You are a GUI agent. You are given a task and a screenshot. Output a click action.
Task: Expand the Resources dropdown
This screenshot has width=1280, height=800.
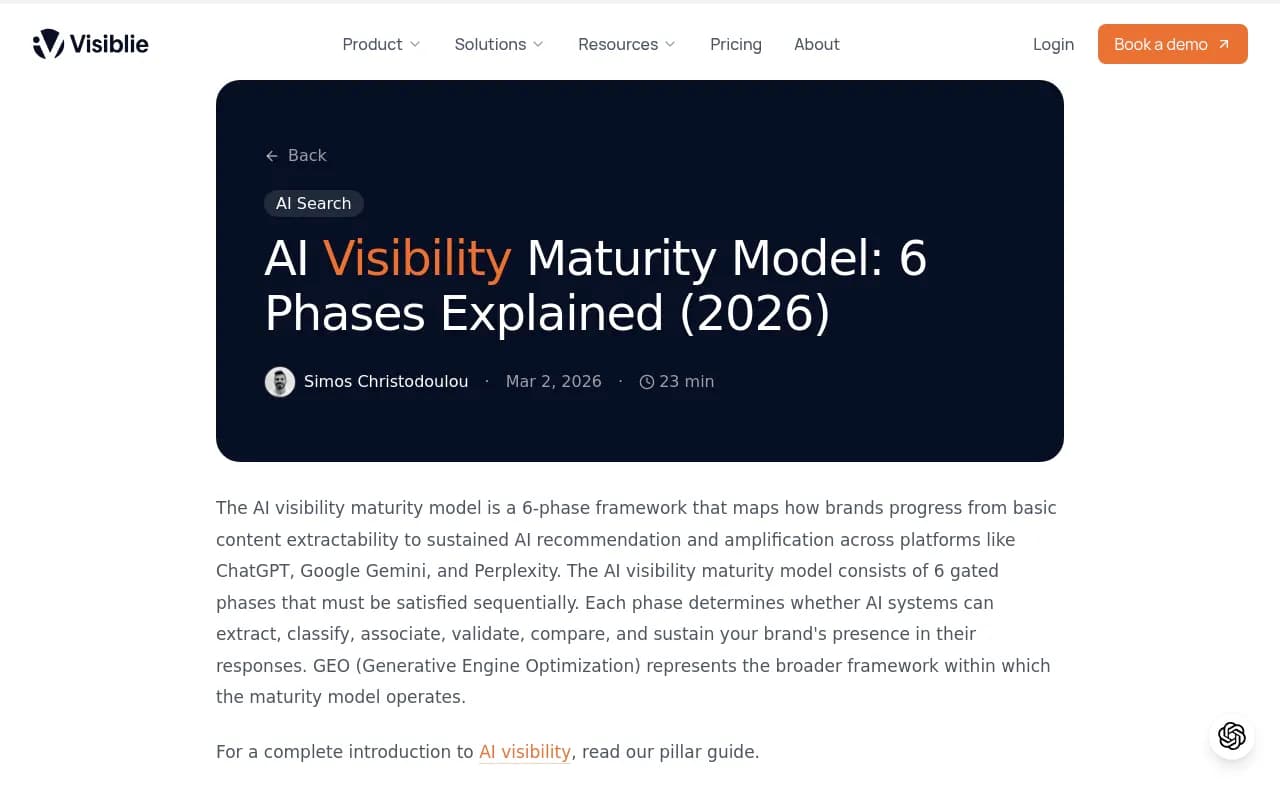click(626, 44)
